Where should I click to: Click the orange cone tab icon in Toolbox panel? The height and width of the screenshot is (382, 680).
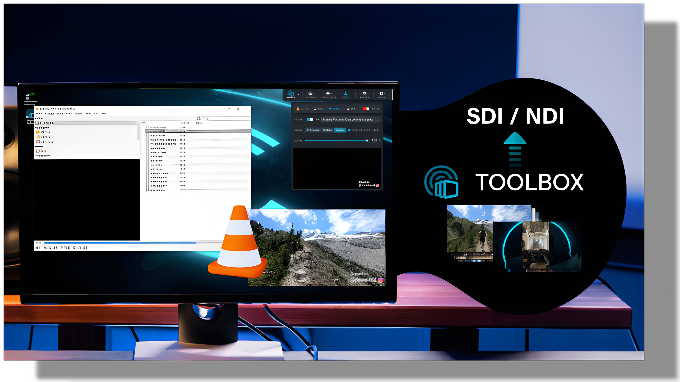click(298, 109)
